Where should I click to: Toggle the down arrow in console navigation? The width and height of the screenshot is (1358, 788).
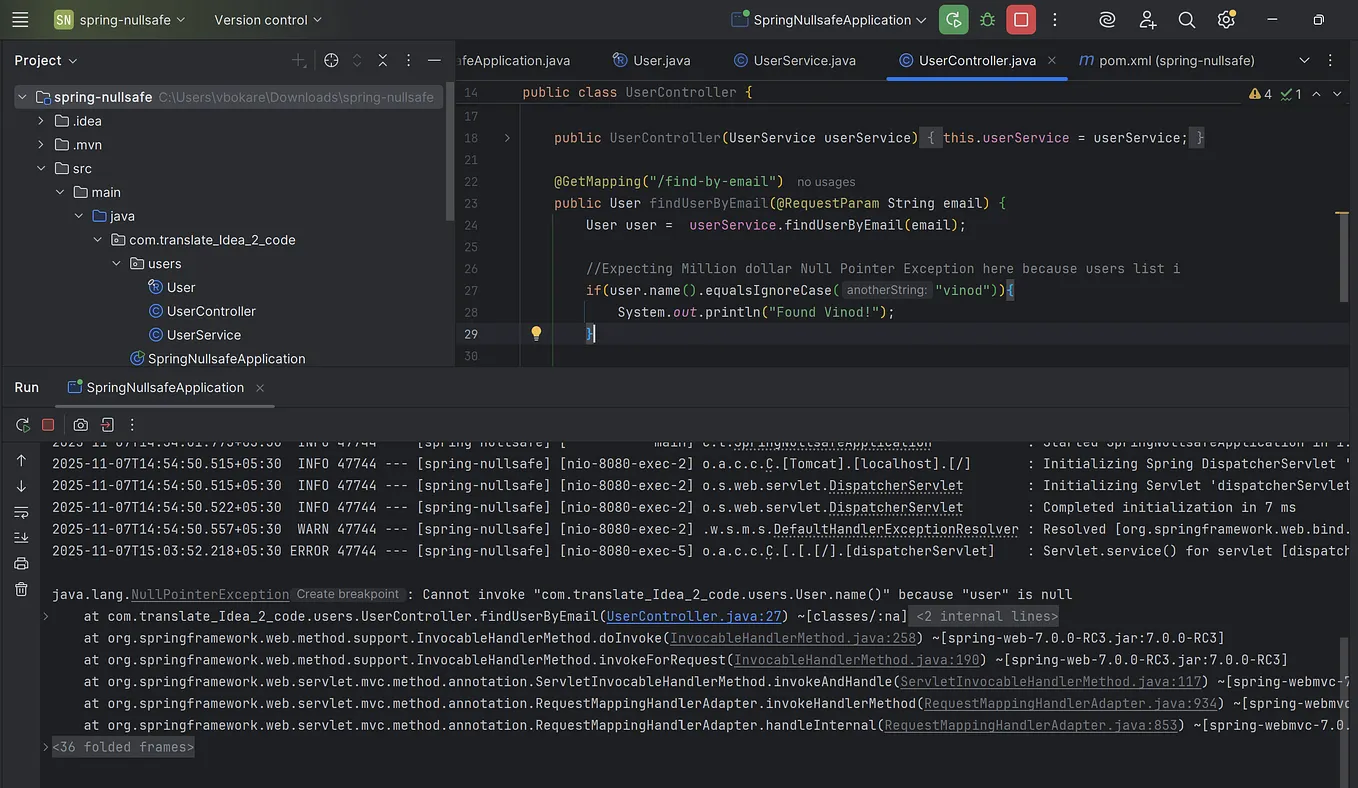click(22, 487)
